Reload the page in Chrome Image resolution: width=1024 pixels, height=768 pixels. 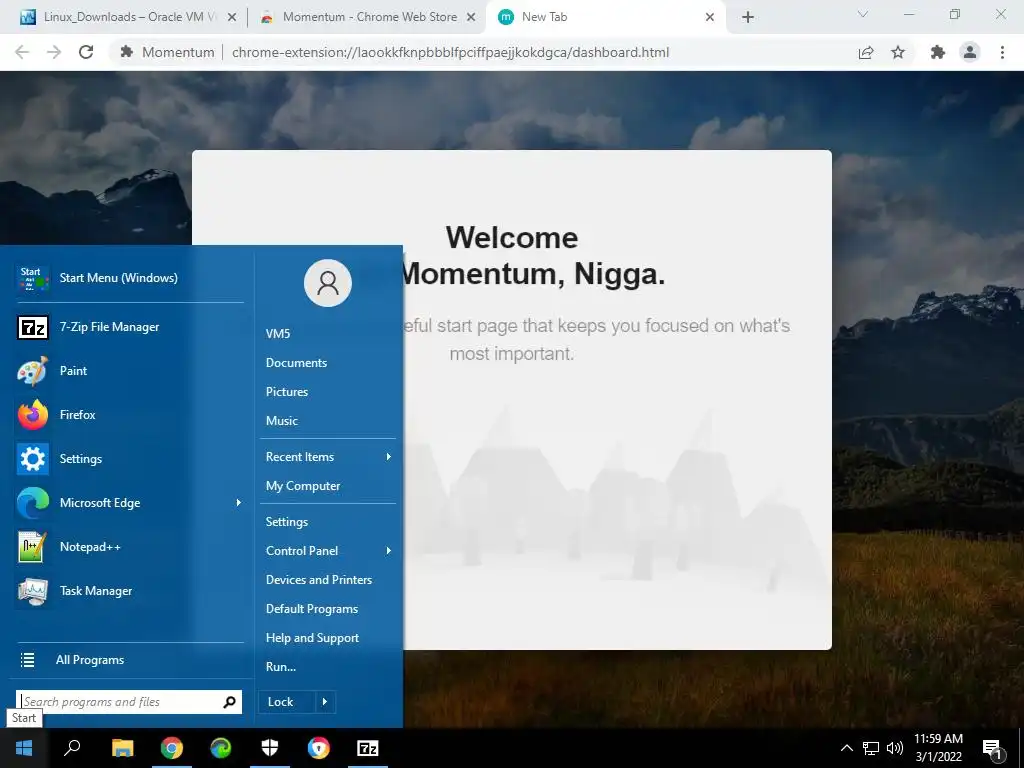click(86, 52)
